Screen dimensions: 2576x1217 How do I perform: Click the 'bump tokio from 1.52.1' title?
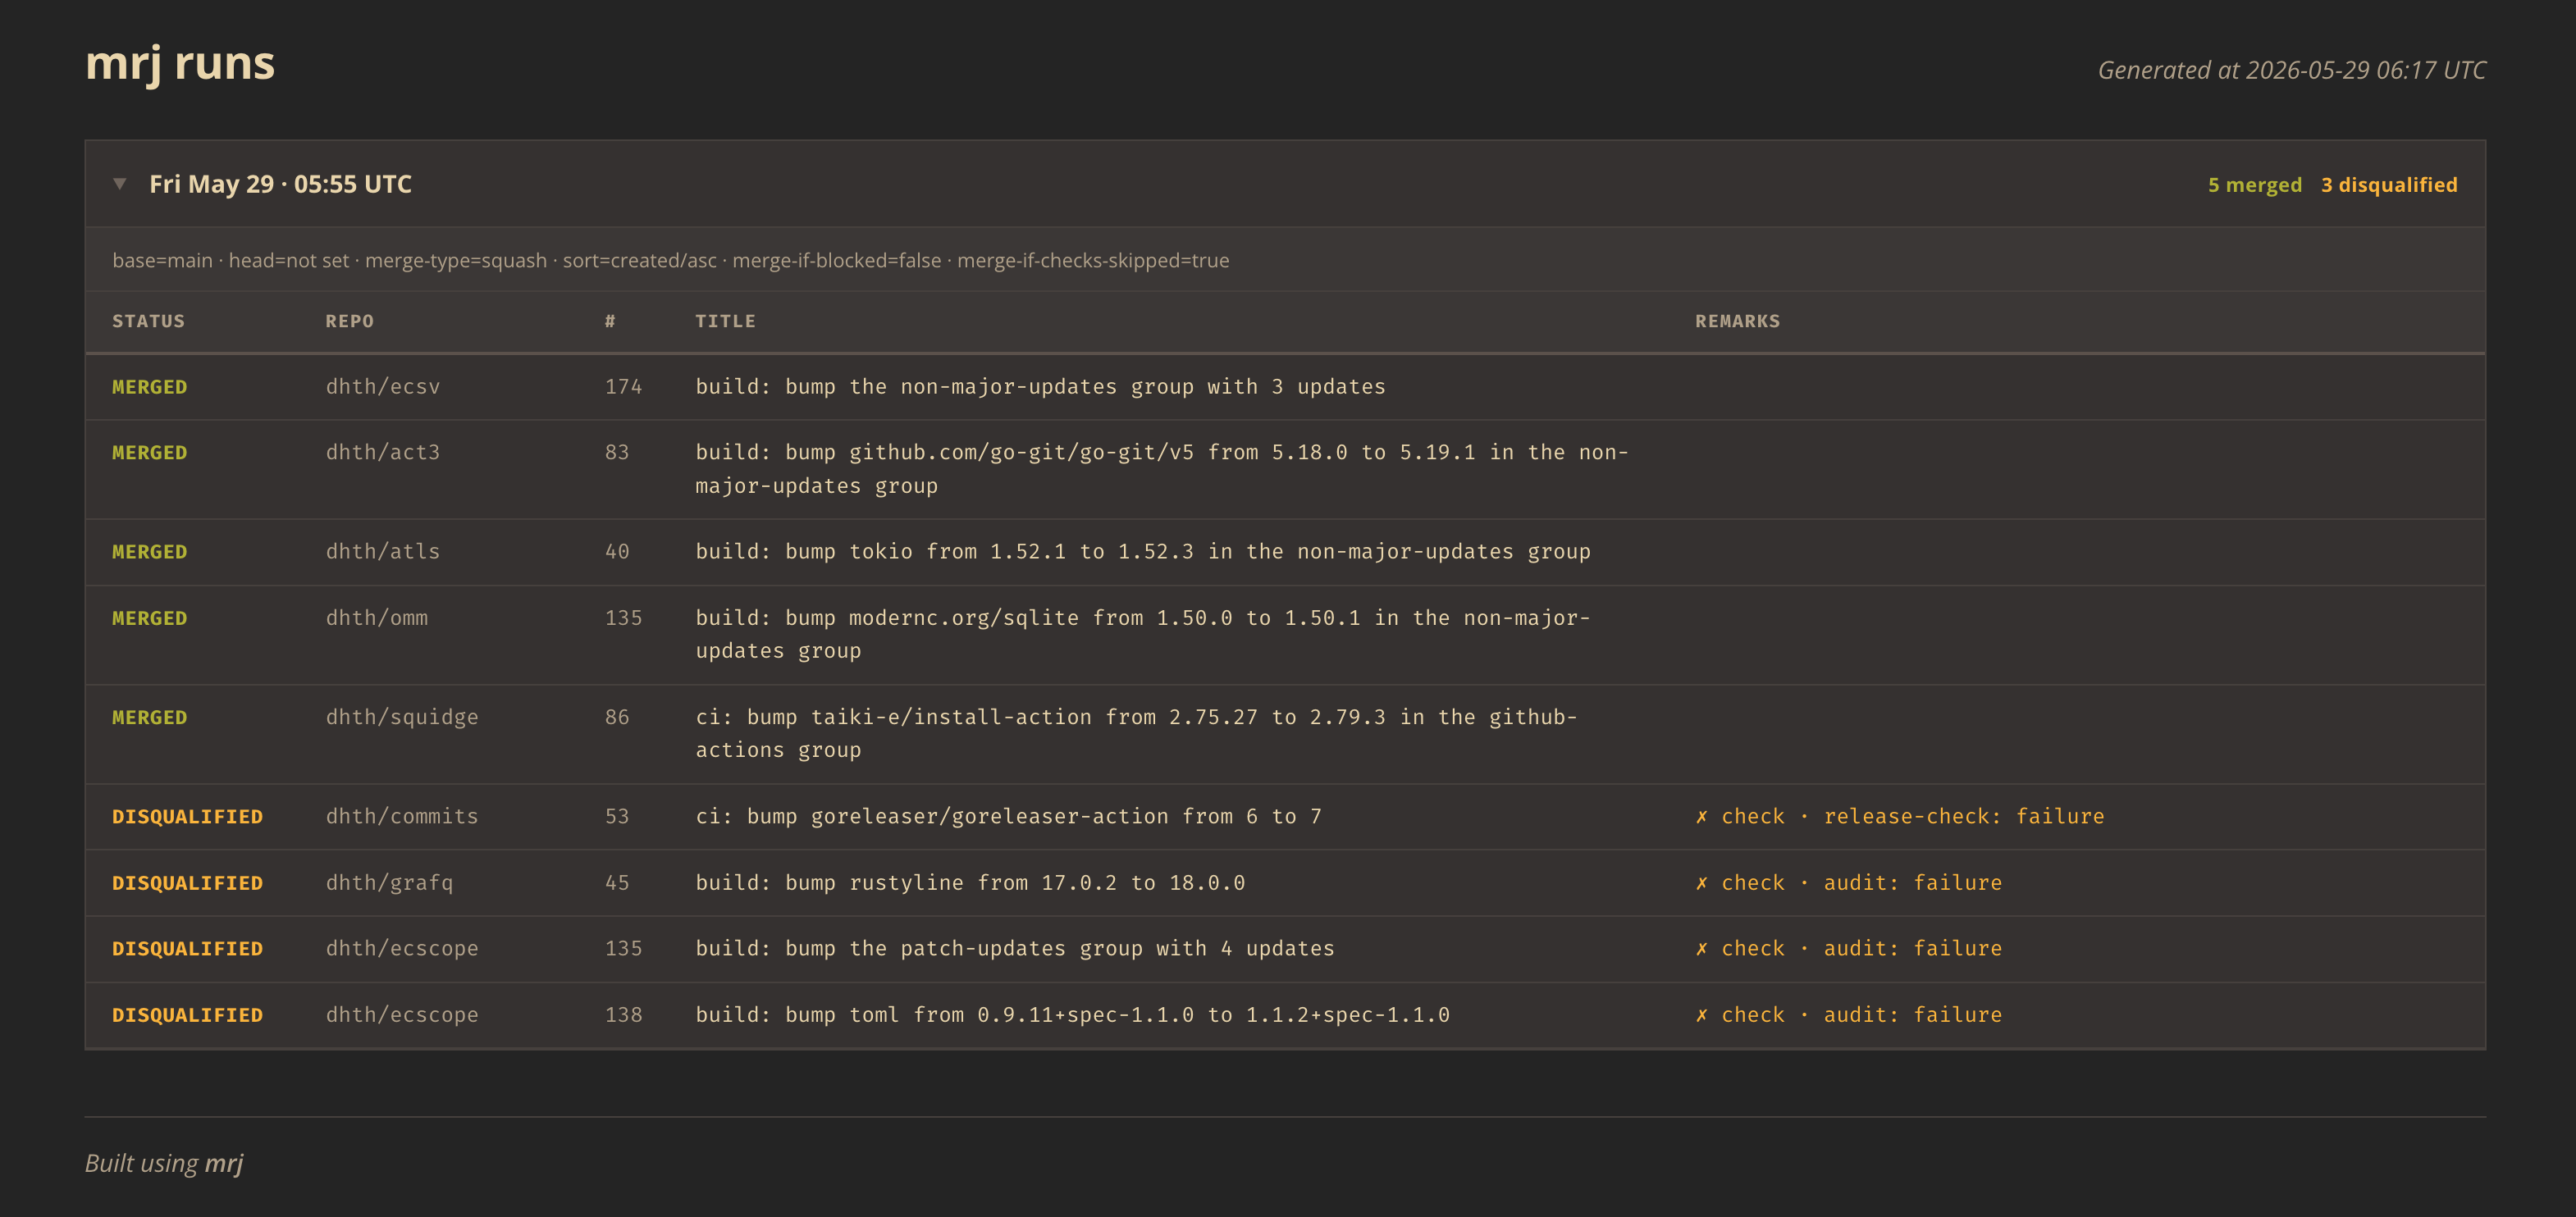coord(1143,552)
